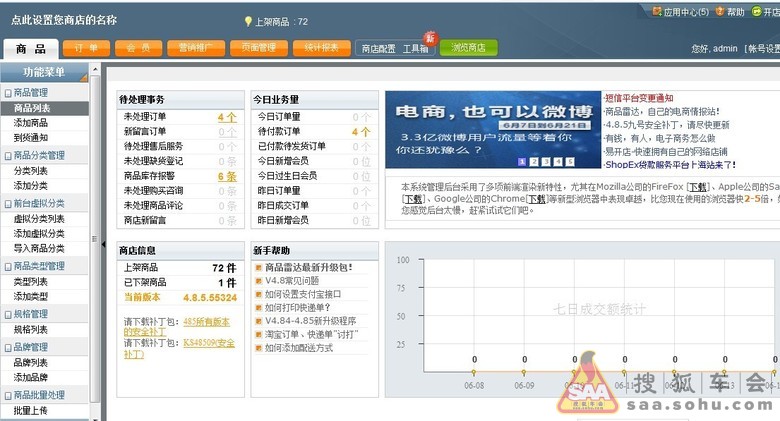Image resolution: width=780 pixels, height=421 pixels.
Task: Collapse the 前台虚拟分类 section
Action: pyautogui.click(x=8, y=204)
